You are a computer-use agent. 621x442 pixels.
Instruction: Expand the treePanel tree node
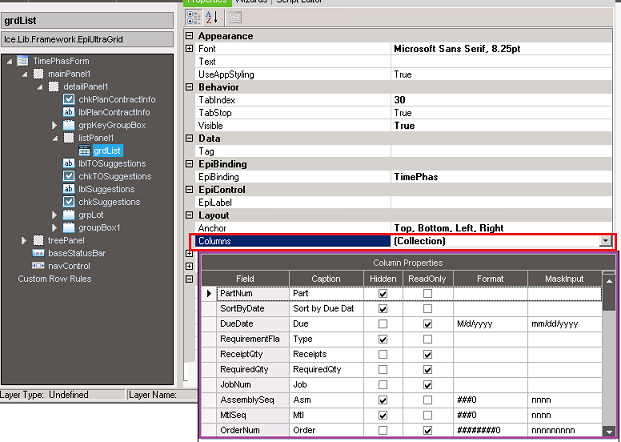tap(24, 240)
